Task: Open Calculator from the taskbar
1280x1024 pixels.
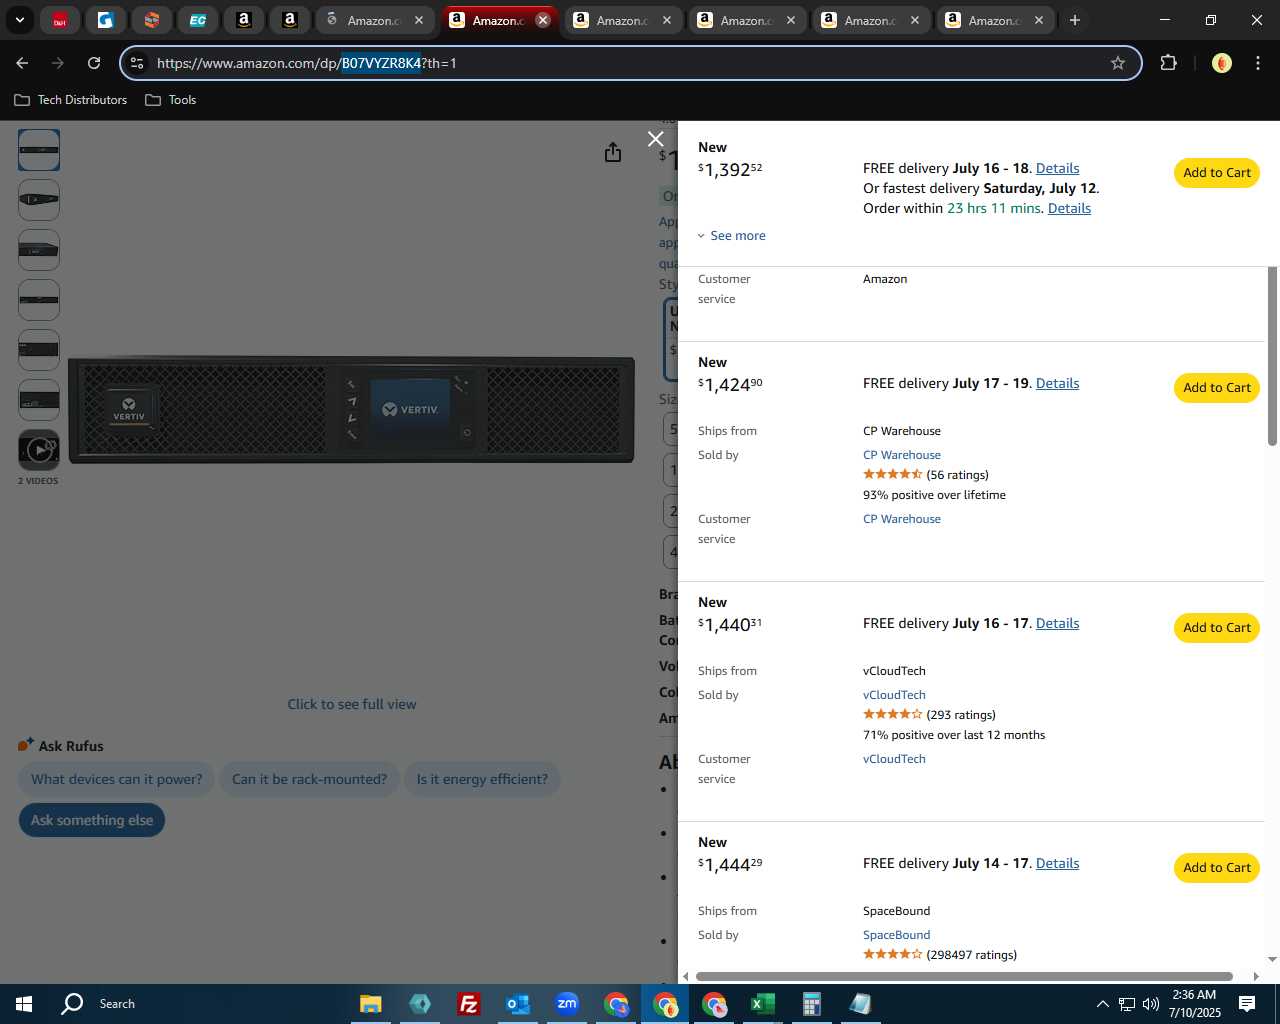Action: pyautogui.click(x=811, y=1004)
